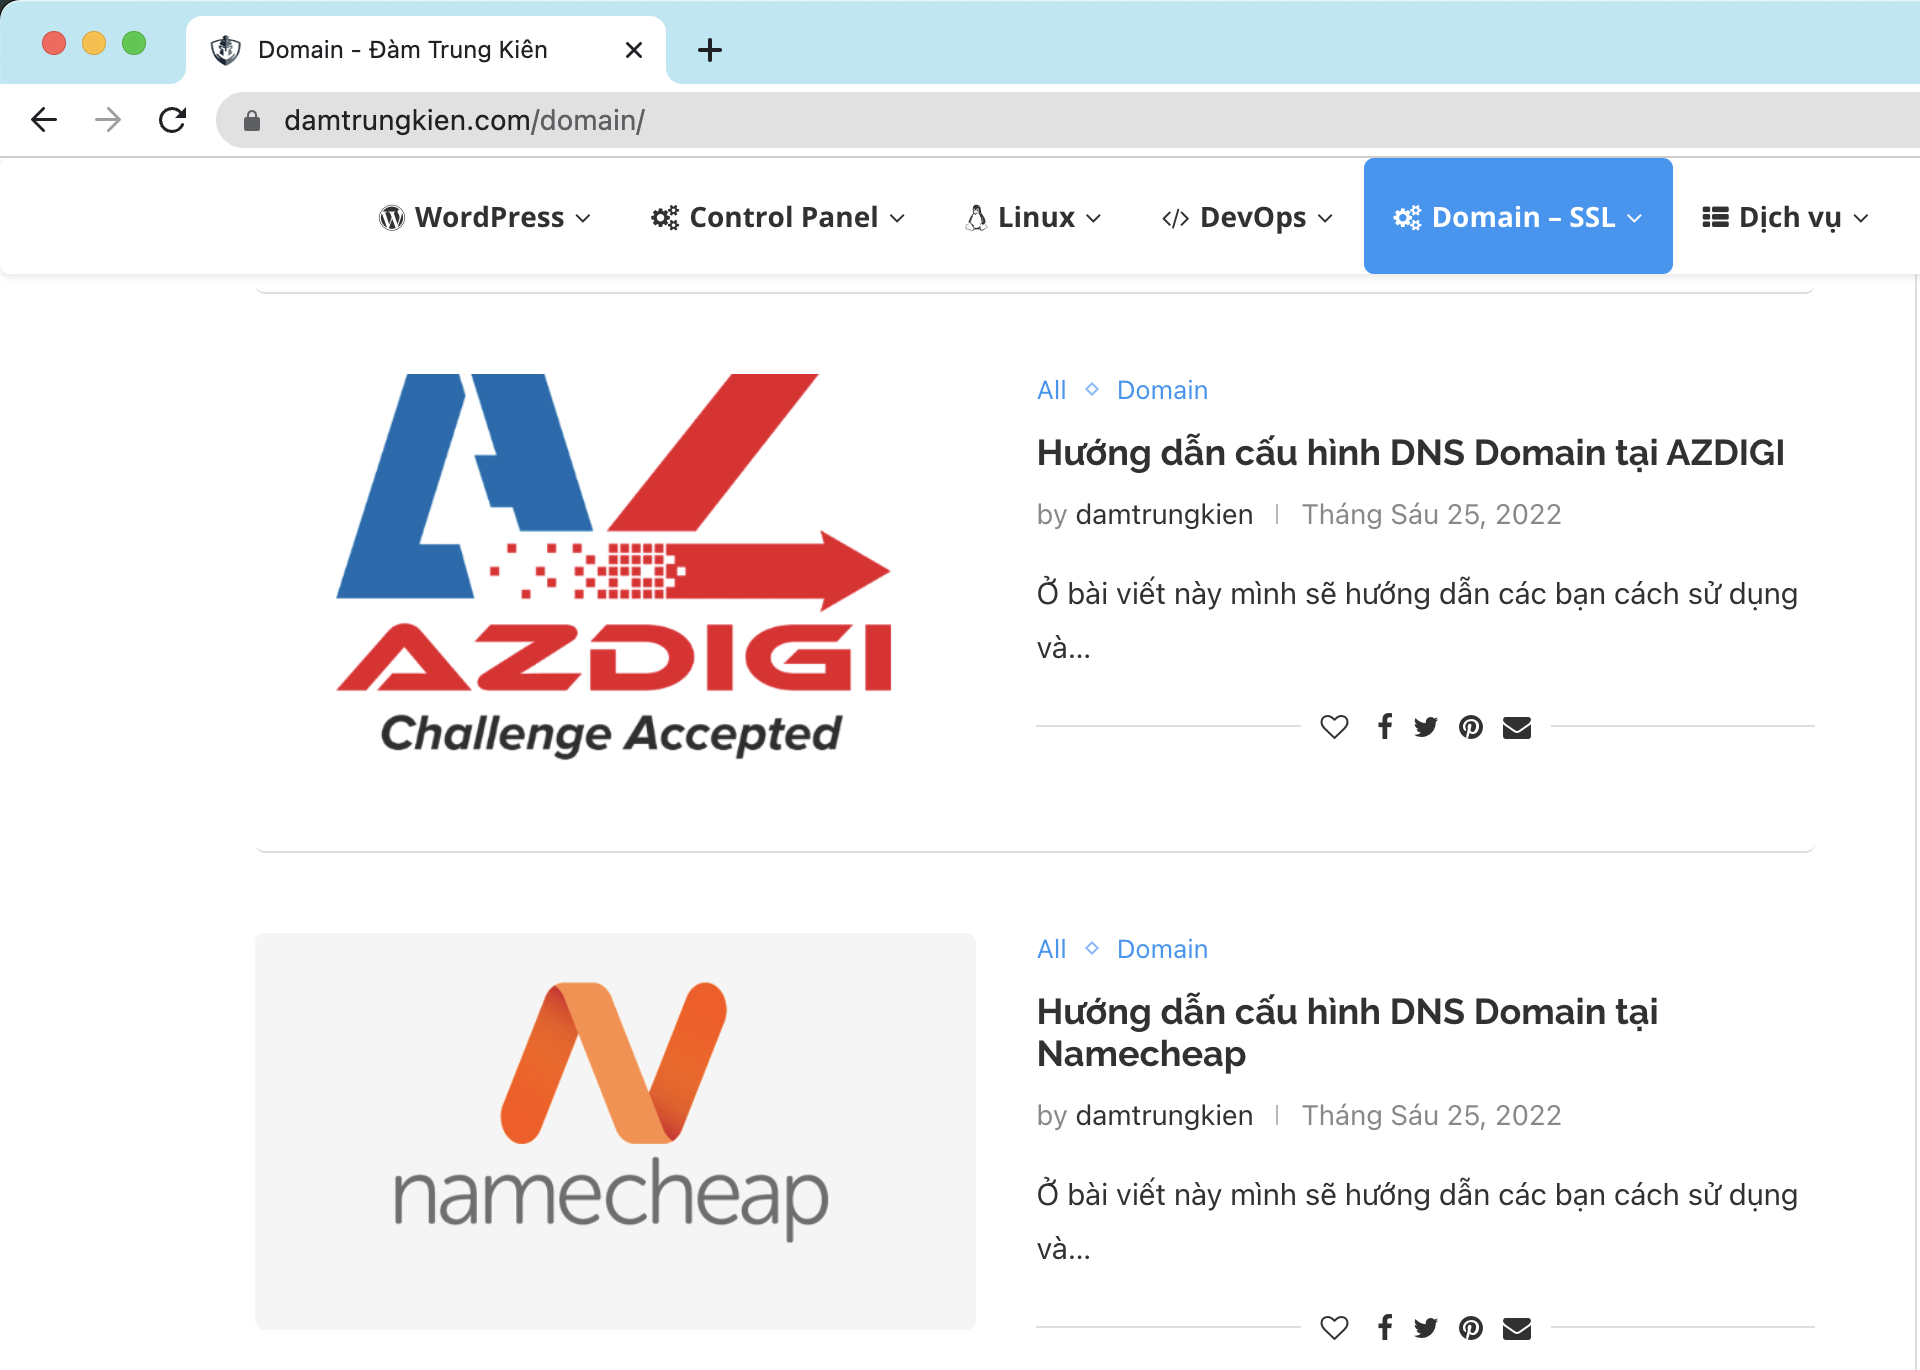Image resolution: width=1920 pixels, height=1370 pixels.
Task: Open the Domain – SSL menu item
Action: (1518, 216)
